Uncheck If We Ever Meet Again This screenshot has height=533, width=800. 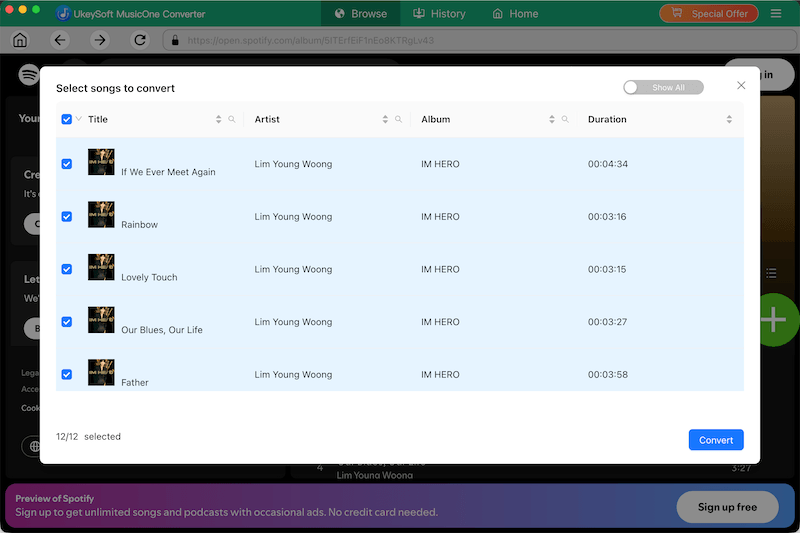pos(67,164)
